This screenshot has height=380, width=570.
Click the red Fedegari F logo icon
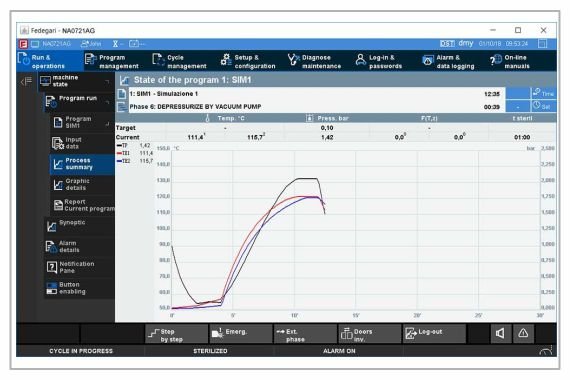coord(23,44)
